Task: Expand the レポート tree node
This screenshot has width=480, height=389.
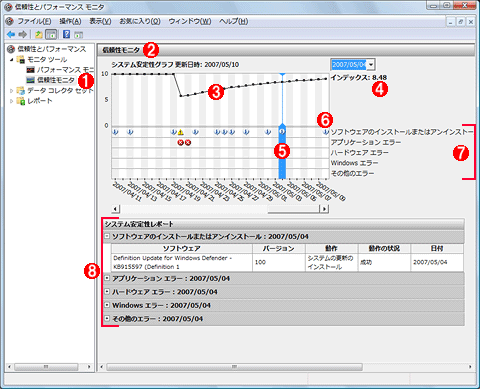Action: click(x=11, y=101)
